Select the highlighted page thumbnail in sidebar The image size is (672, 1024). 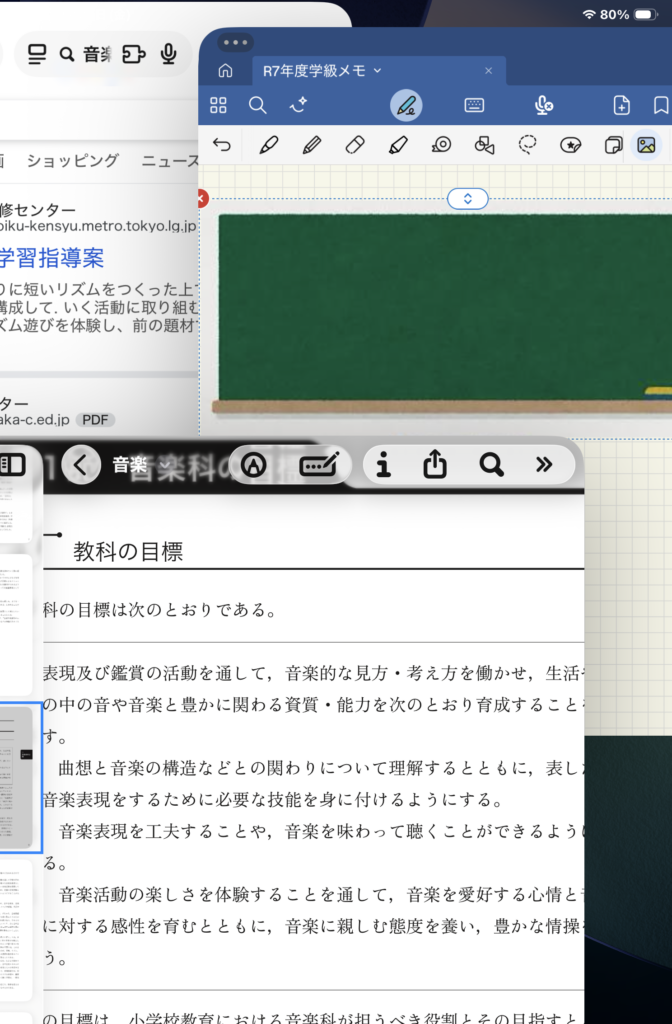tap(20, 777)
